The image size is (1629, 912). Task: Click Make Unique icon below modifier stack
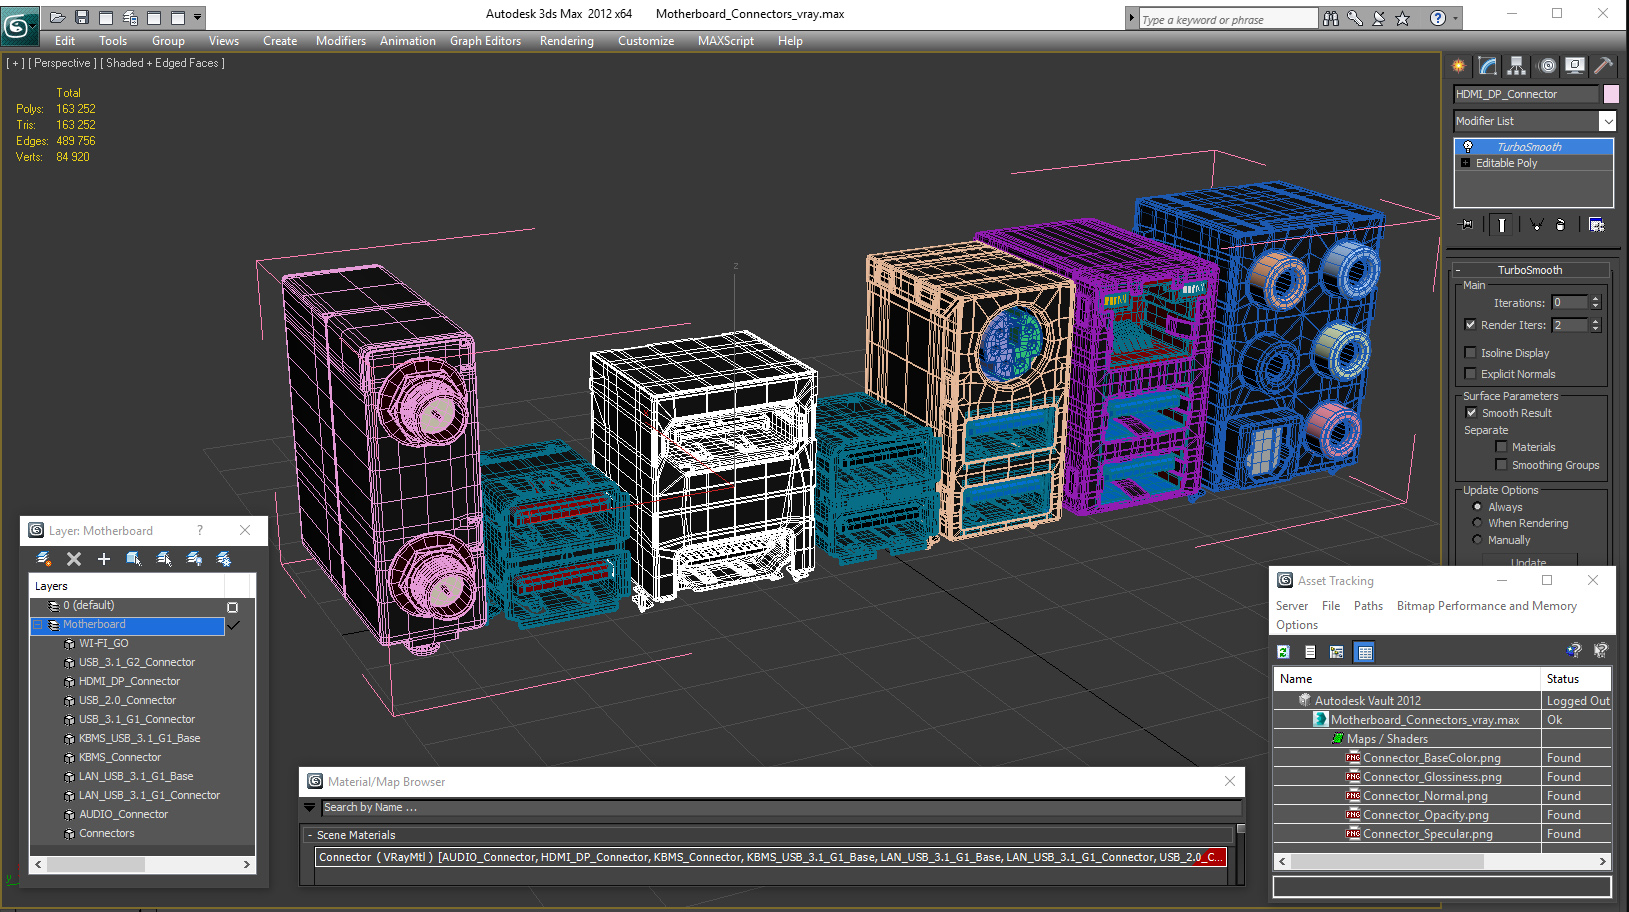pos(1536,225)
